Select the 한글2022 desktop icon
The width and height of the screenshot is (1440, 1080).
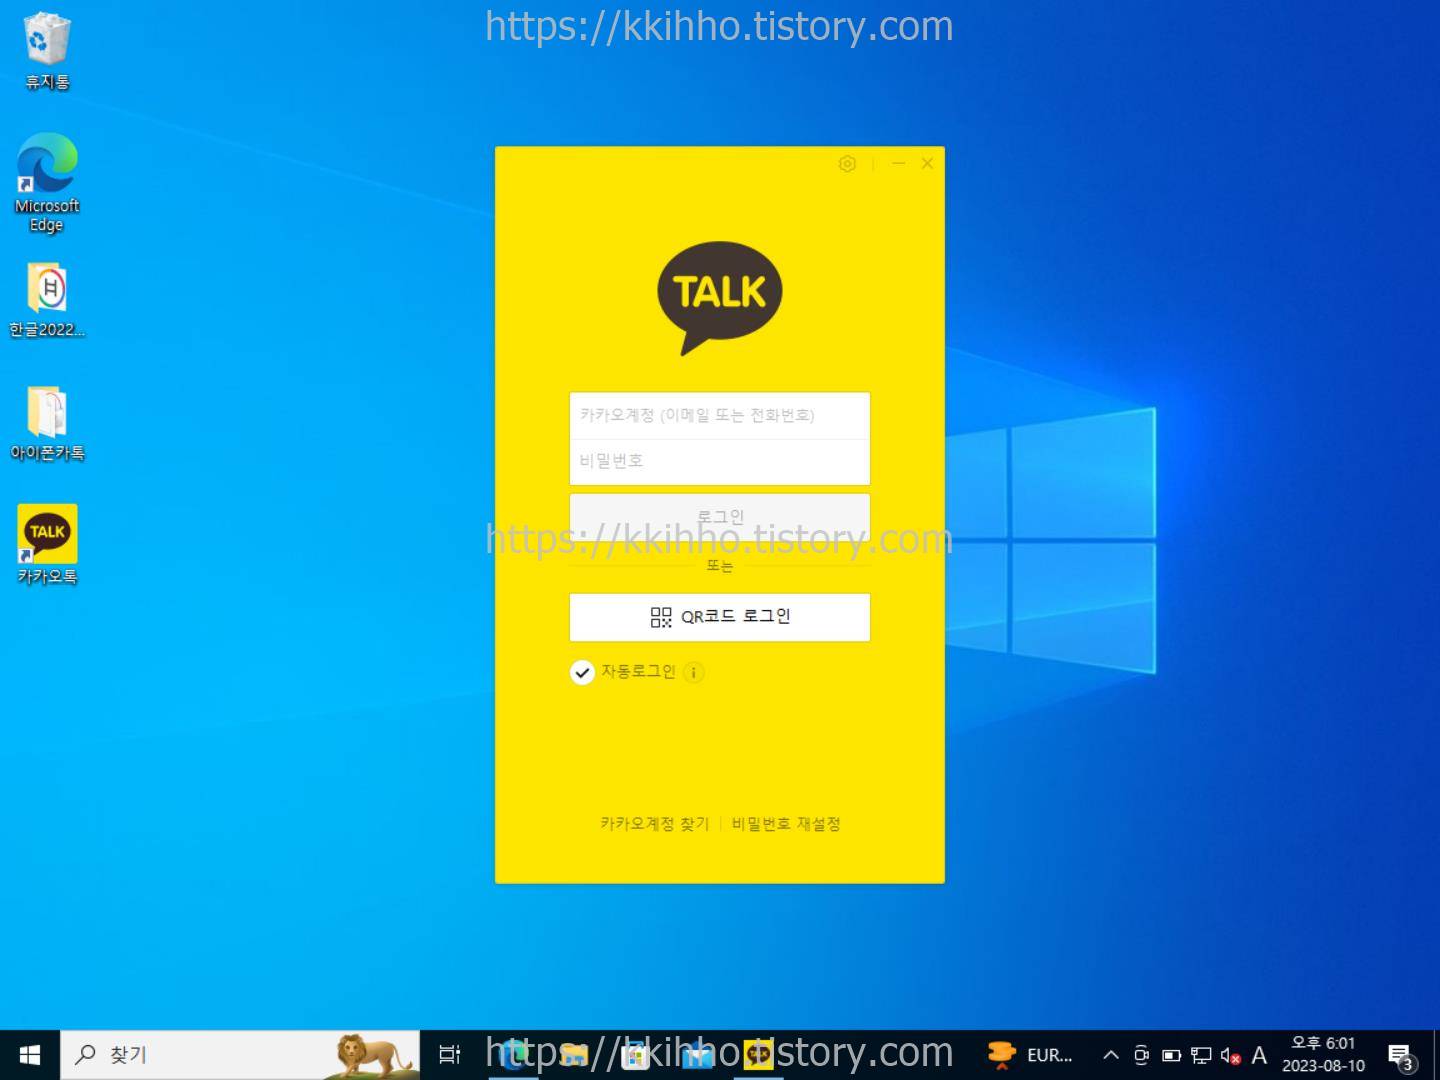point(47,300)
